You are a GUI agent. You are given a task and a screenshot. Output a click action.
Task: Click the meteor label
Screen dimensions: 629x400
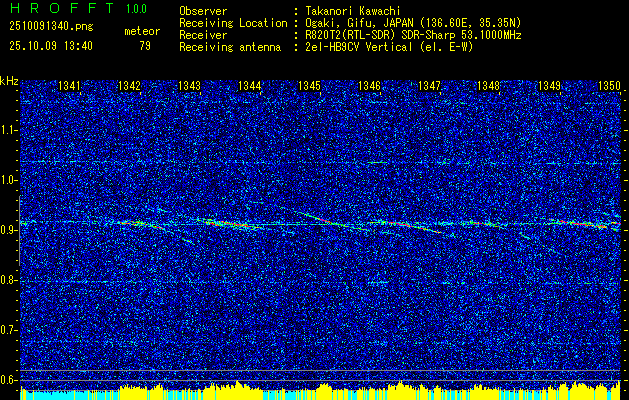(x=142, y=31)
